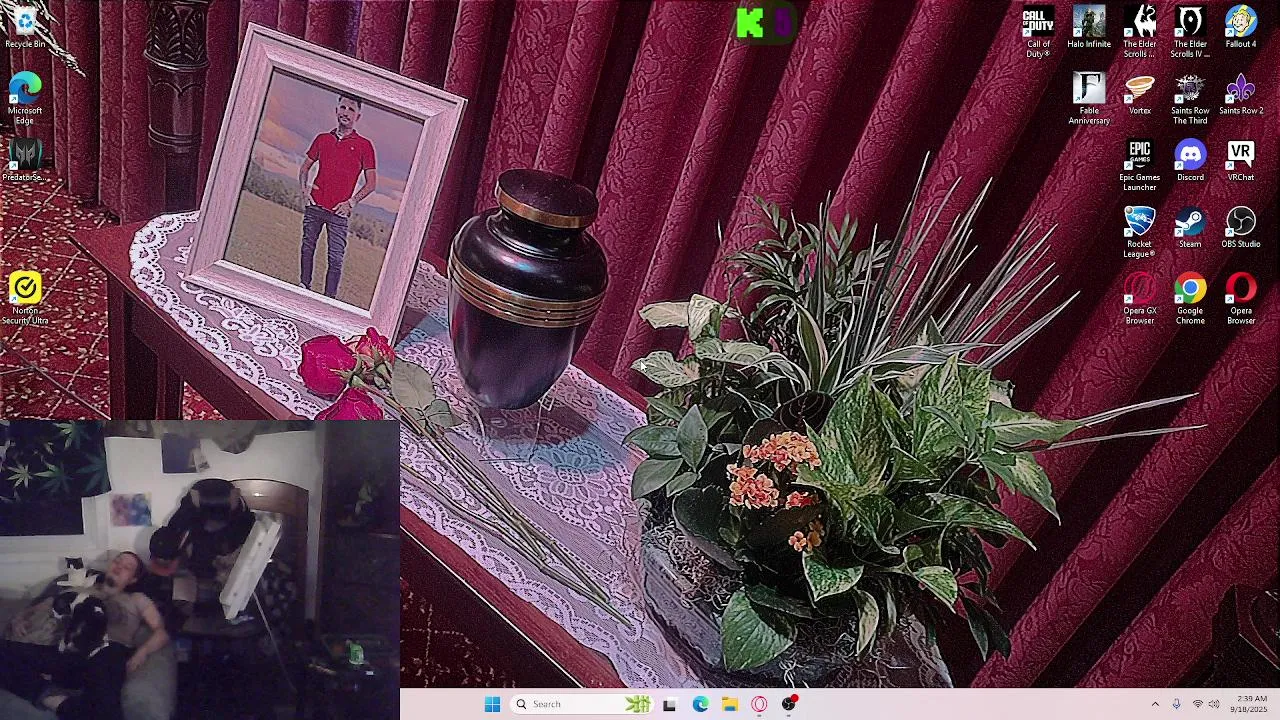This screenshot has width=1280, height=720.
Task: Select the Discord desktop shortcut
Action: click(x=1190, y=161)
